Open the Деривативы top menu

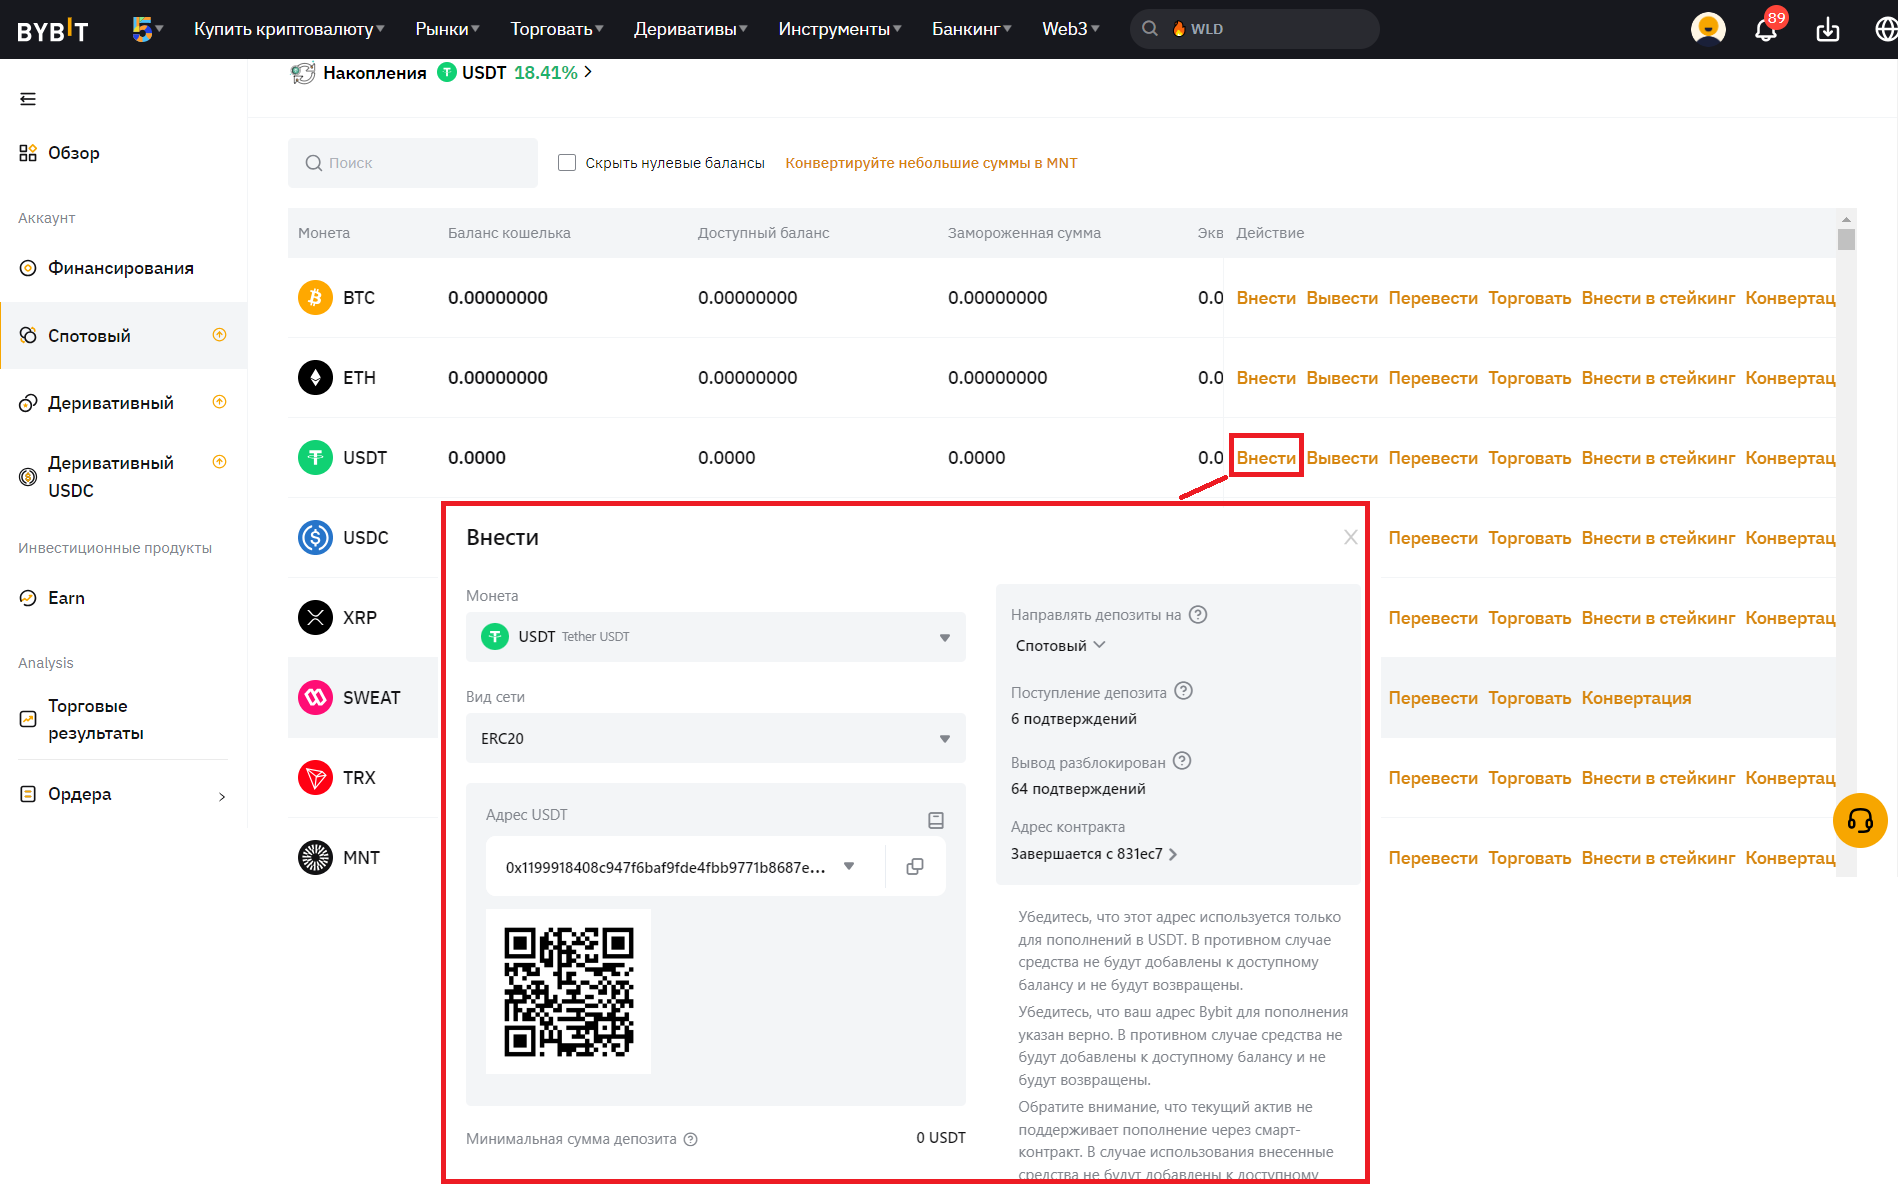[690, 29]
